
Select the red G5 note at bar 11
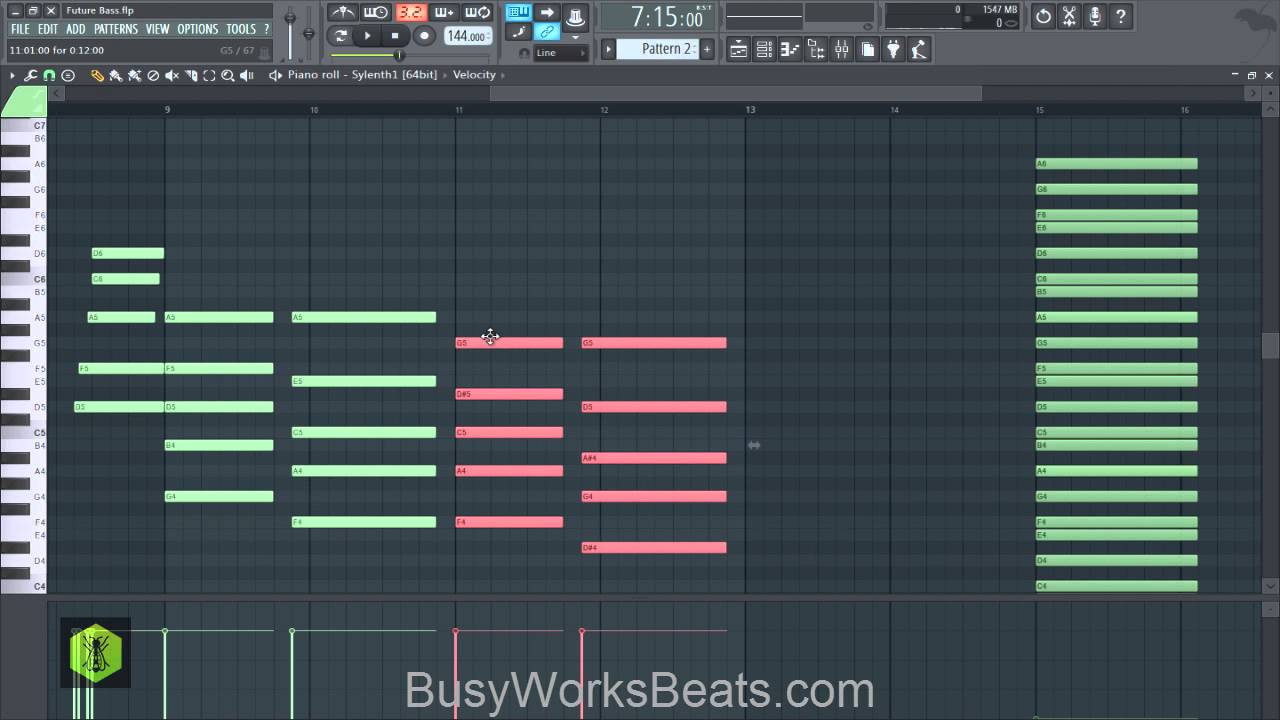coord(509,343)
